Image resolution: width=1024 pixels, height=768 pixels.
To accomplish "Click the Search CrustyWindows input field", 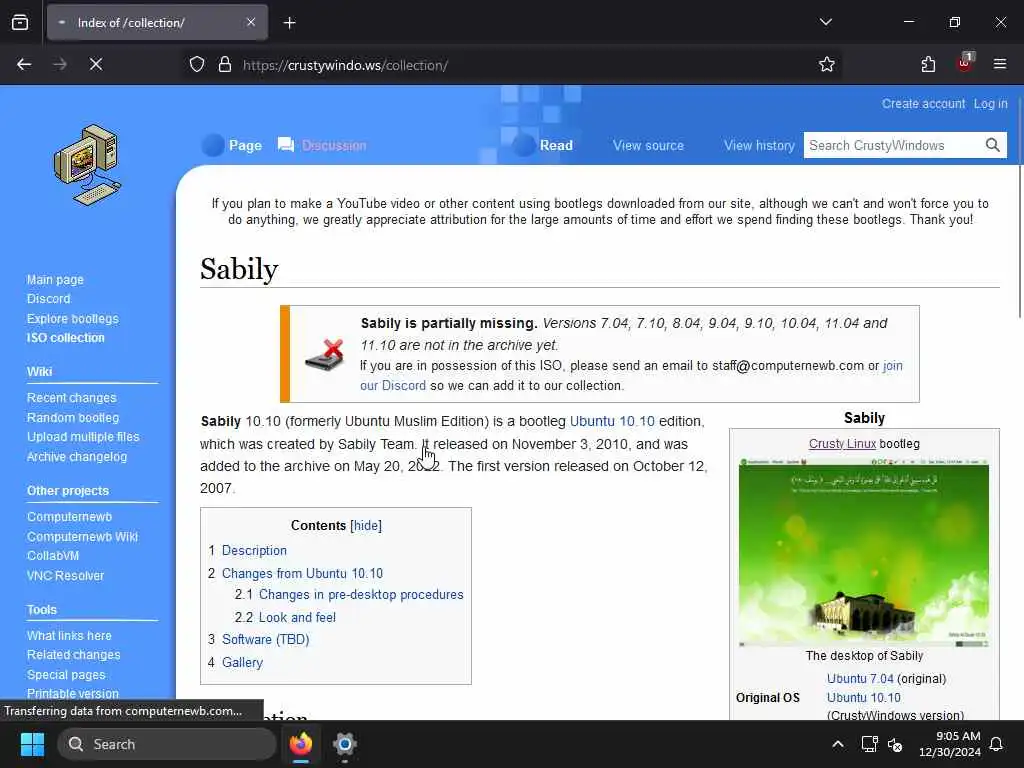I will tap(895, 145).
